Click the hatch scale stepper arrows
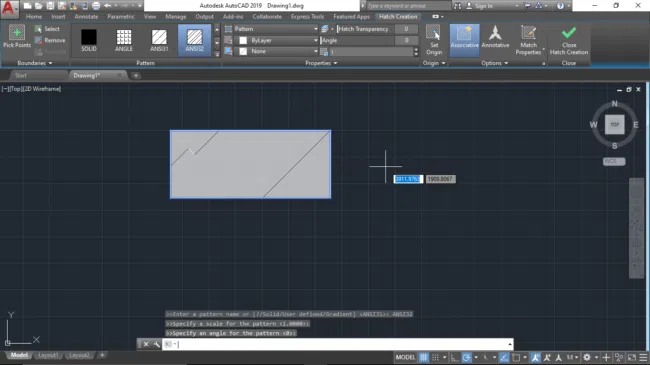 pyautogui.click(x=416, y=51)
